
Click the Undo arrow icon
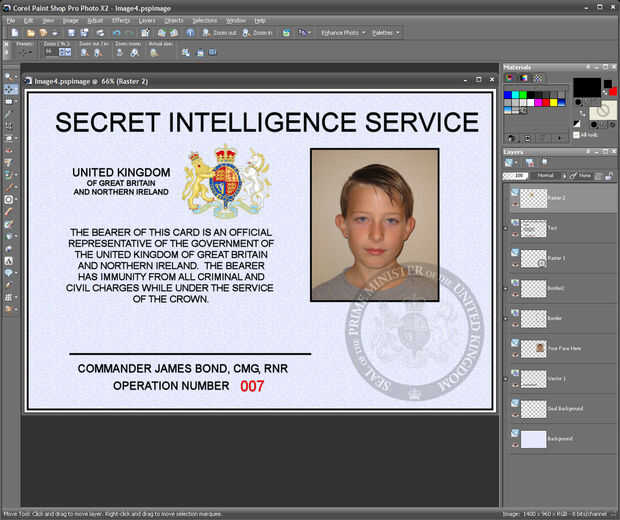pos(116,33)
